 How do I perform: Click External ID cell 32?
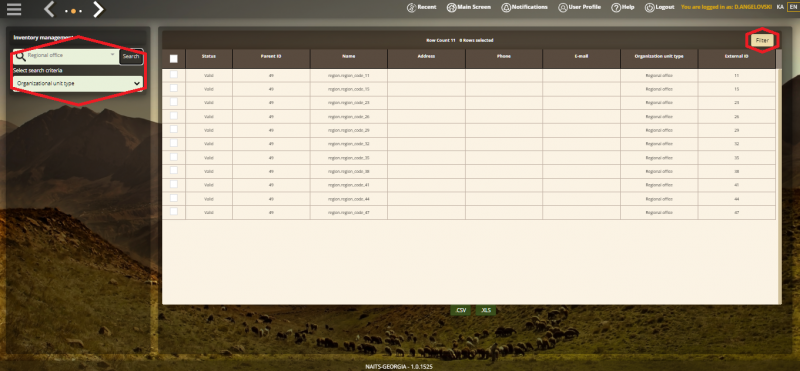point(737,144)
